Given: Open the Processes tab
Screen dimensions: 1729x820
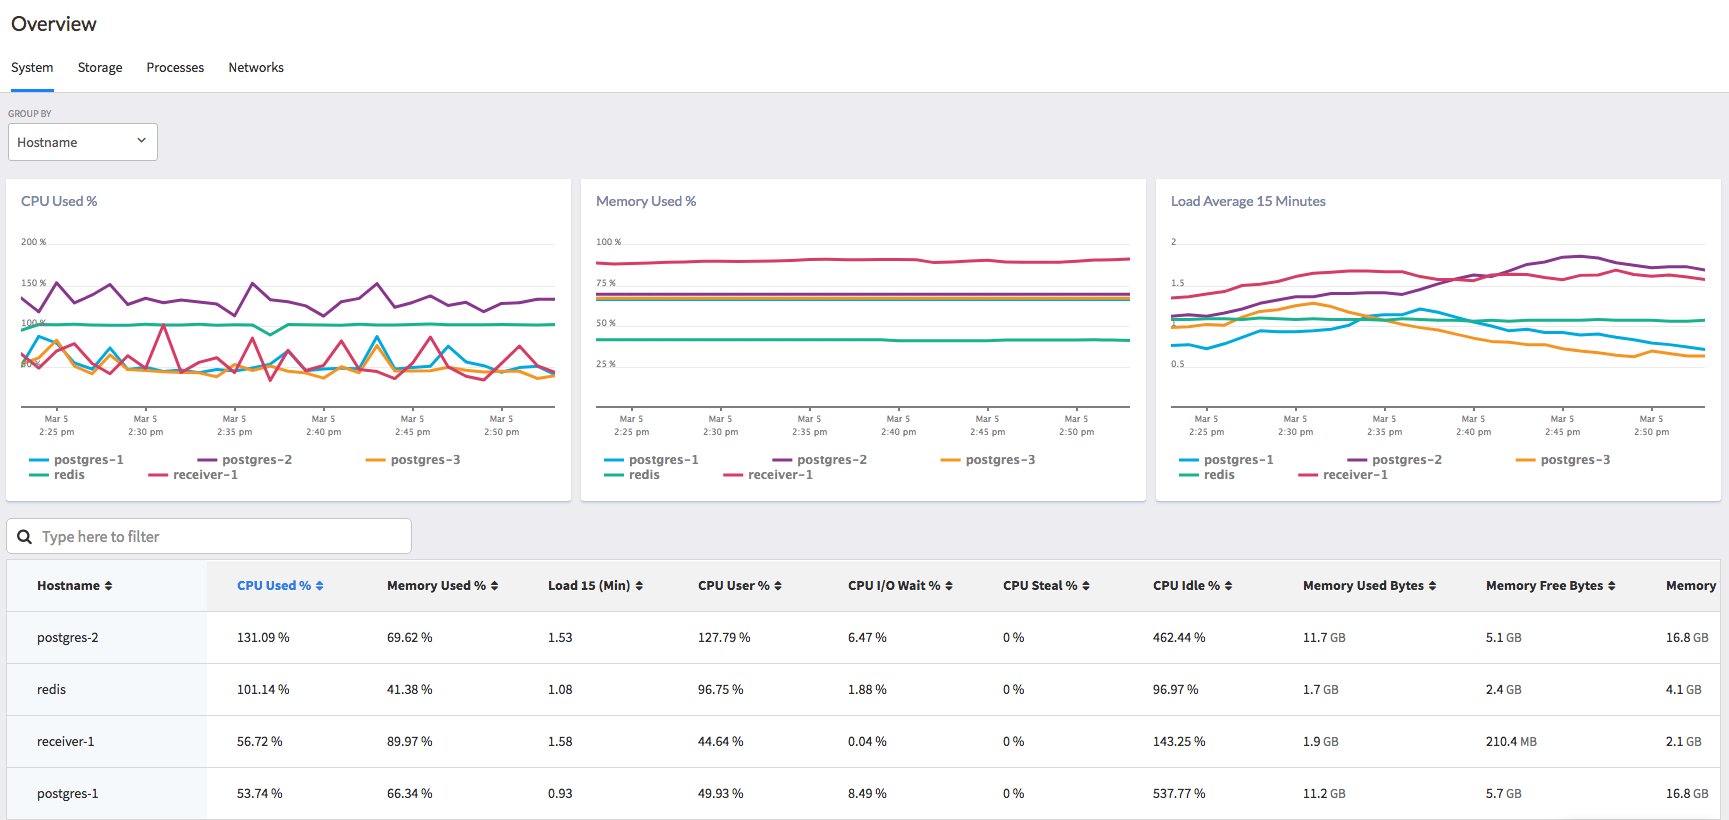Looking at the screenshot, I should (x=175, y=68).
